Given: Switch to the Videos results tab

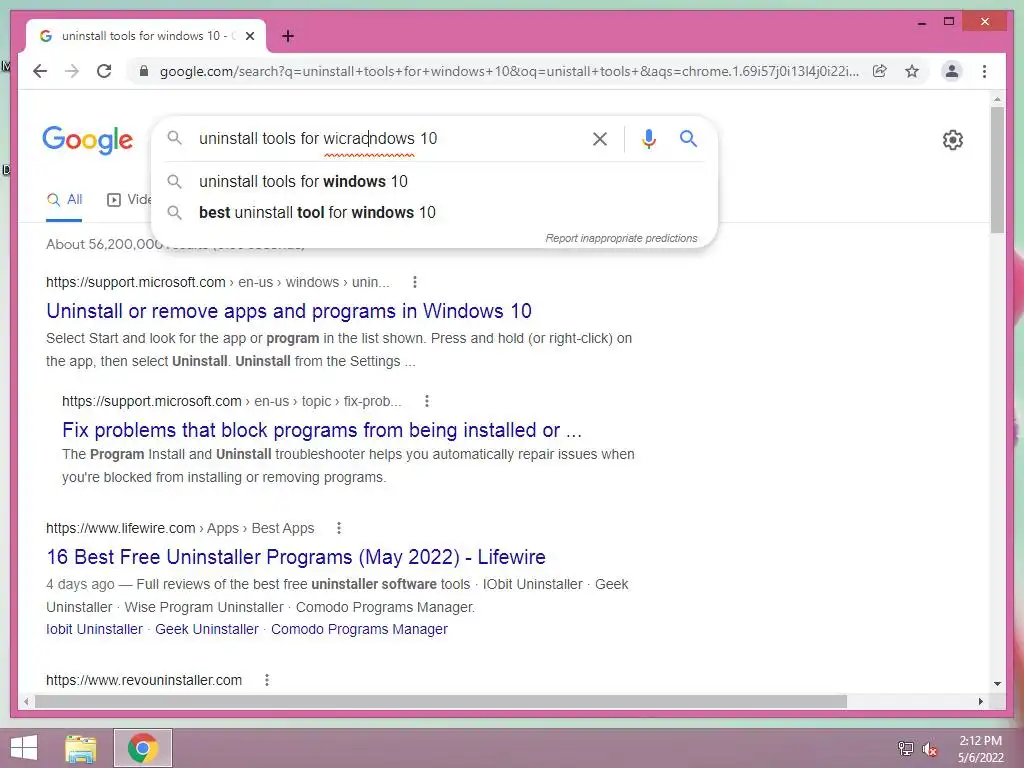Looking at the screenshot, I should 129,200.
